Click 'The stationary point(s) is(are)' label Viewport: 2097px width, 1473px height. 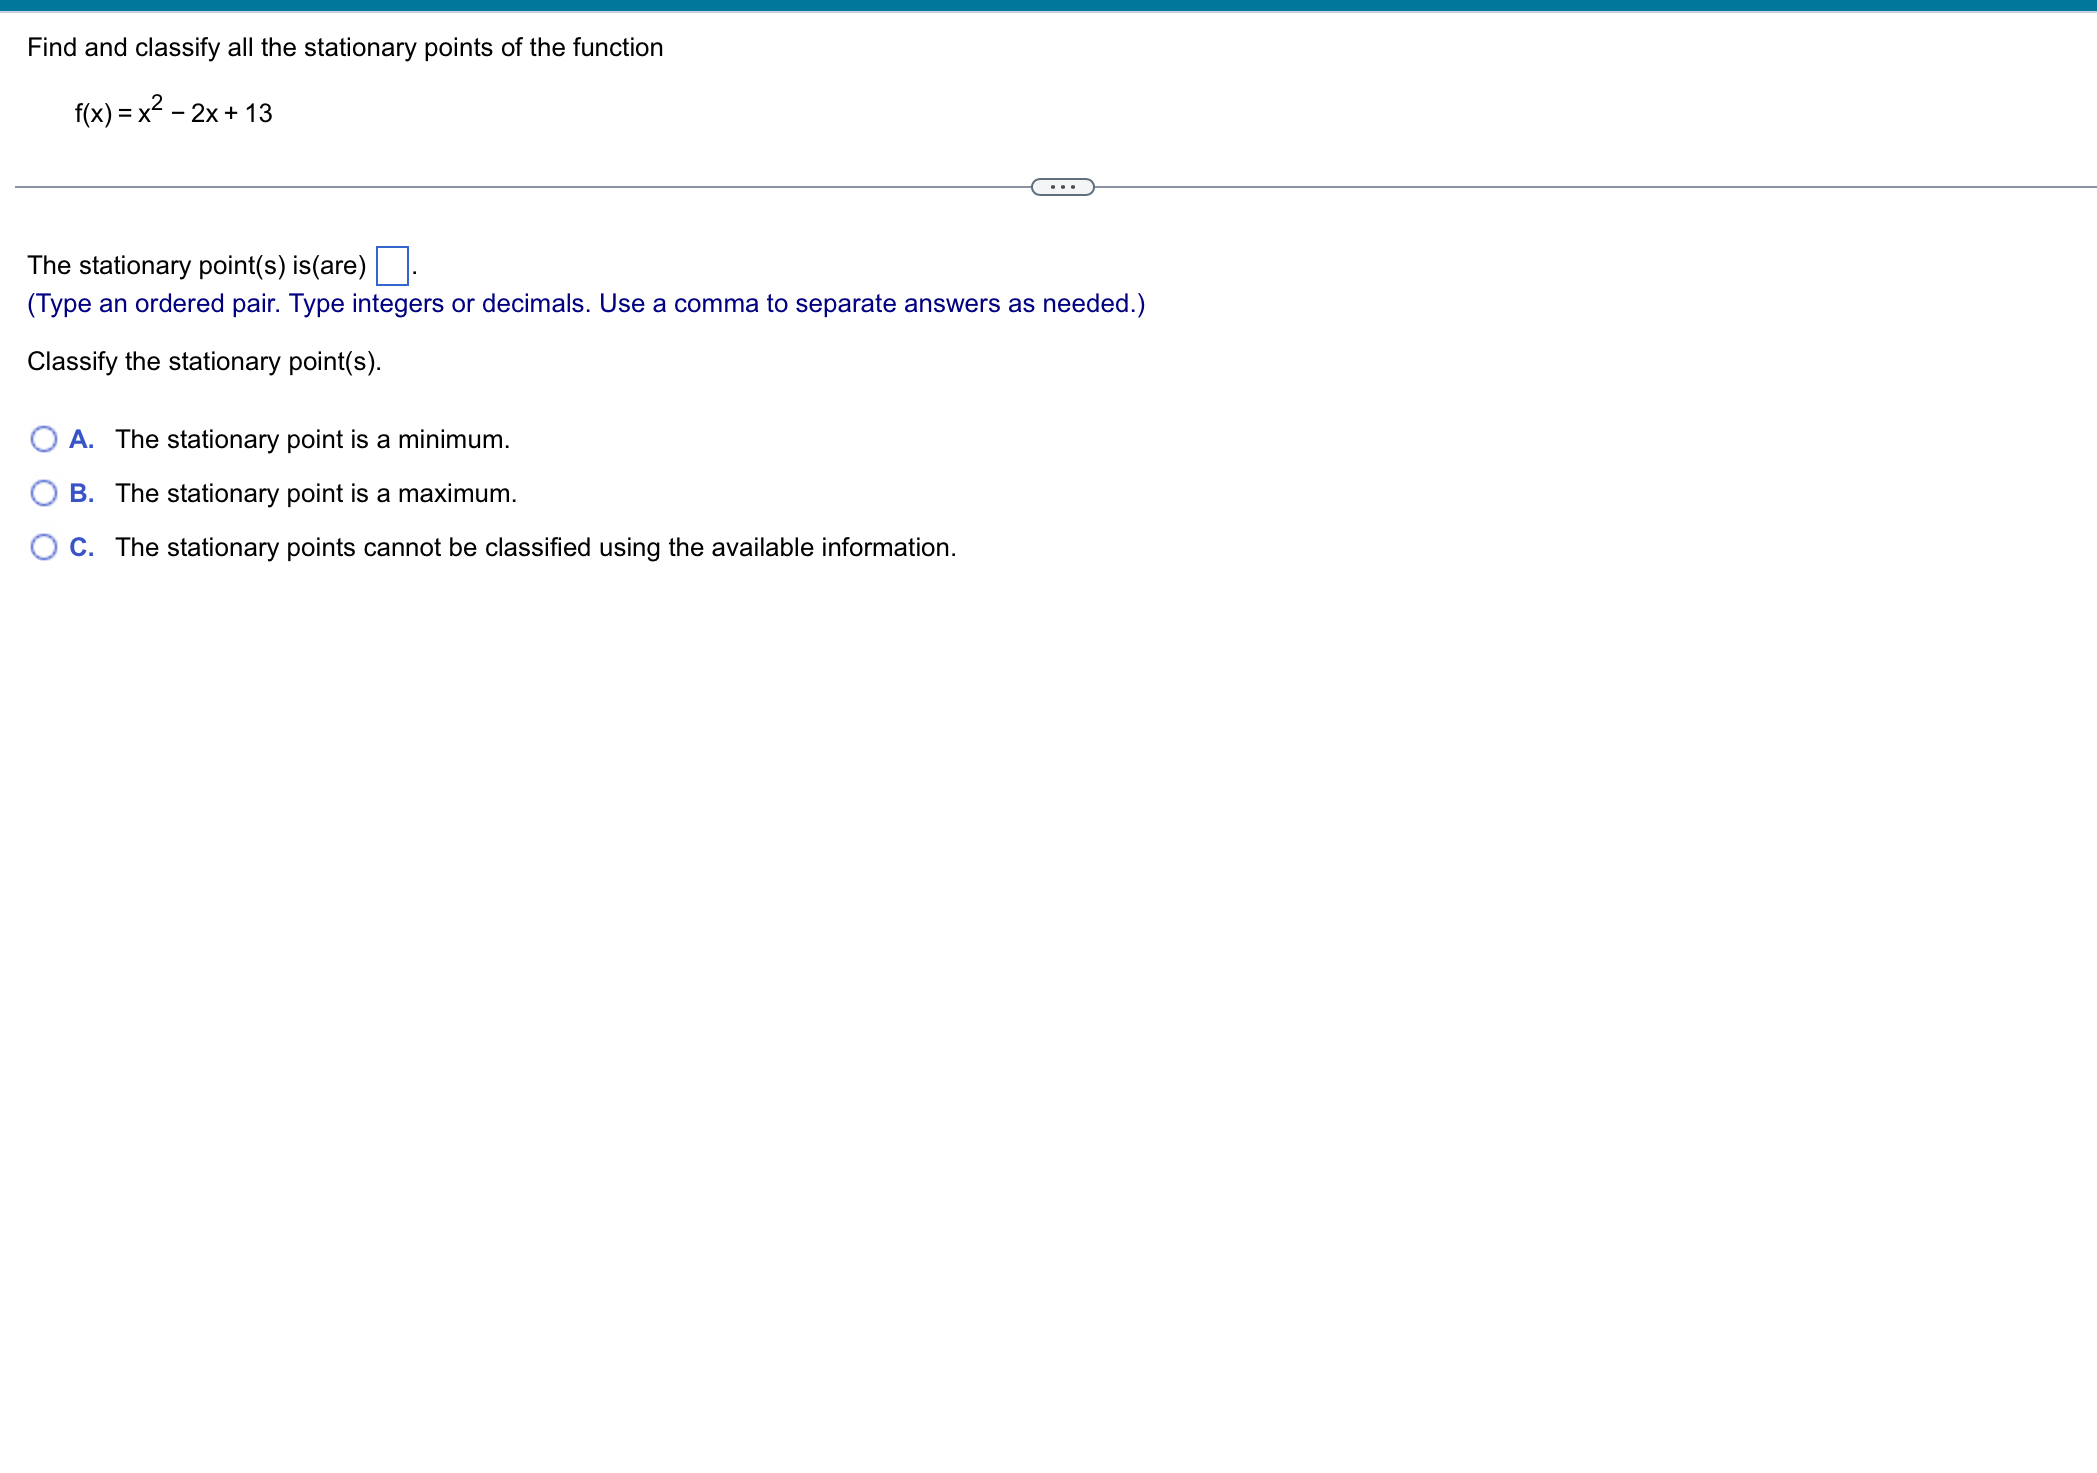pos(197,265)
